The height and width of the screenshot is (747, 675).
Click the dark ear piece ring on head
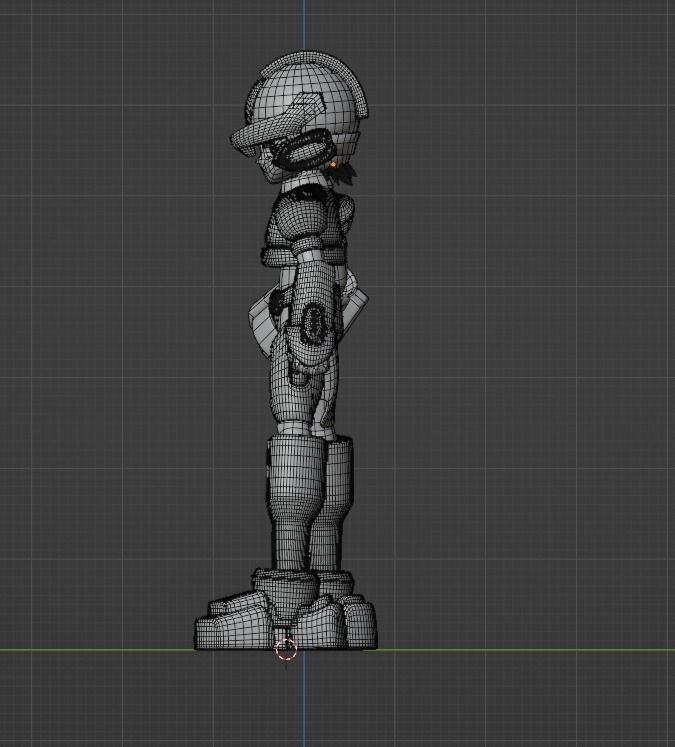pyautogui.click(x=303, y=149)
